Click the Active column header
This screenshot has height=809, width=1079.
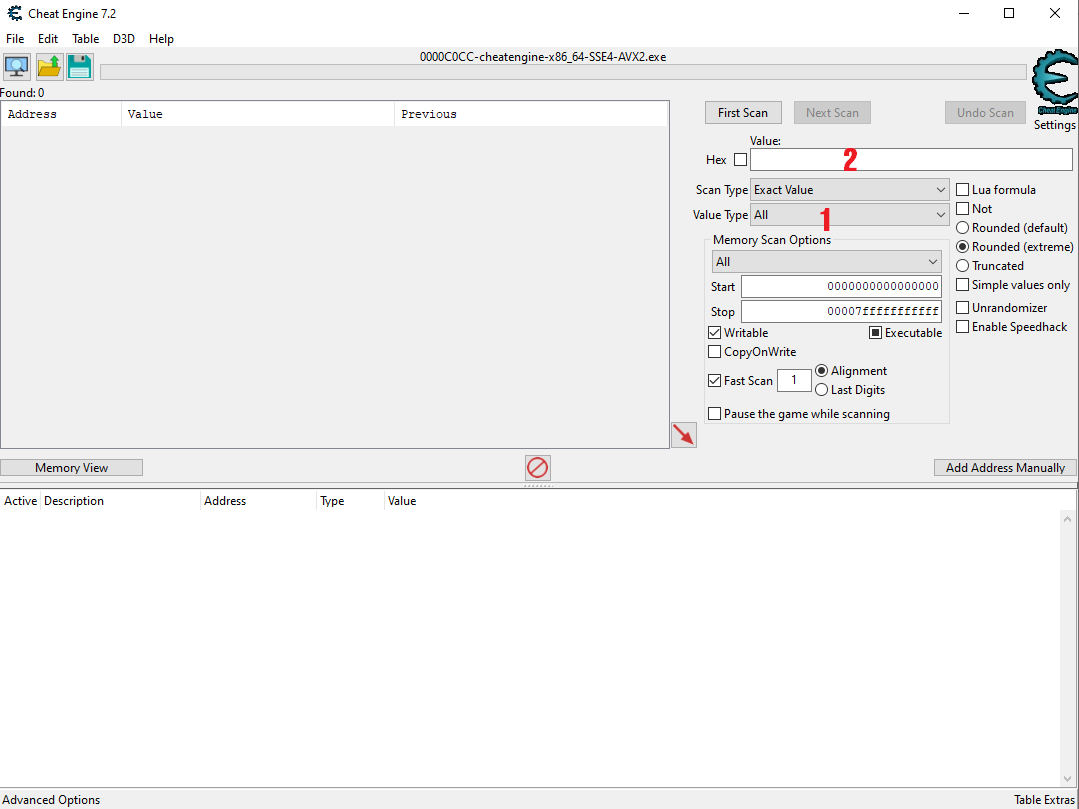click(21, 501)
